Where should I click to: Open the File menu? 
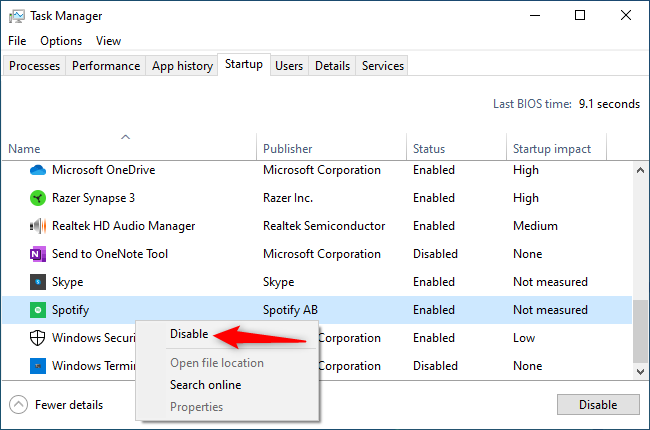17,41
